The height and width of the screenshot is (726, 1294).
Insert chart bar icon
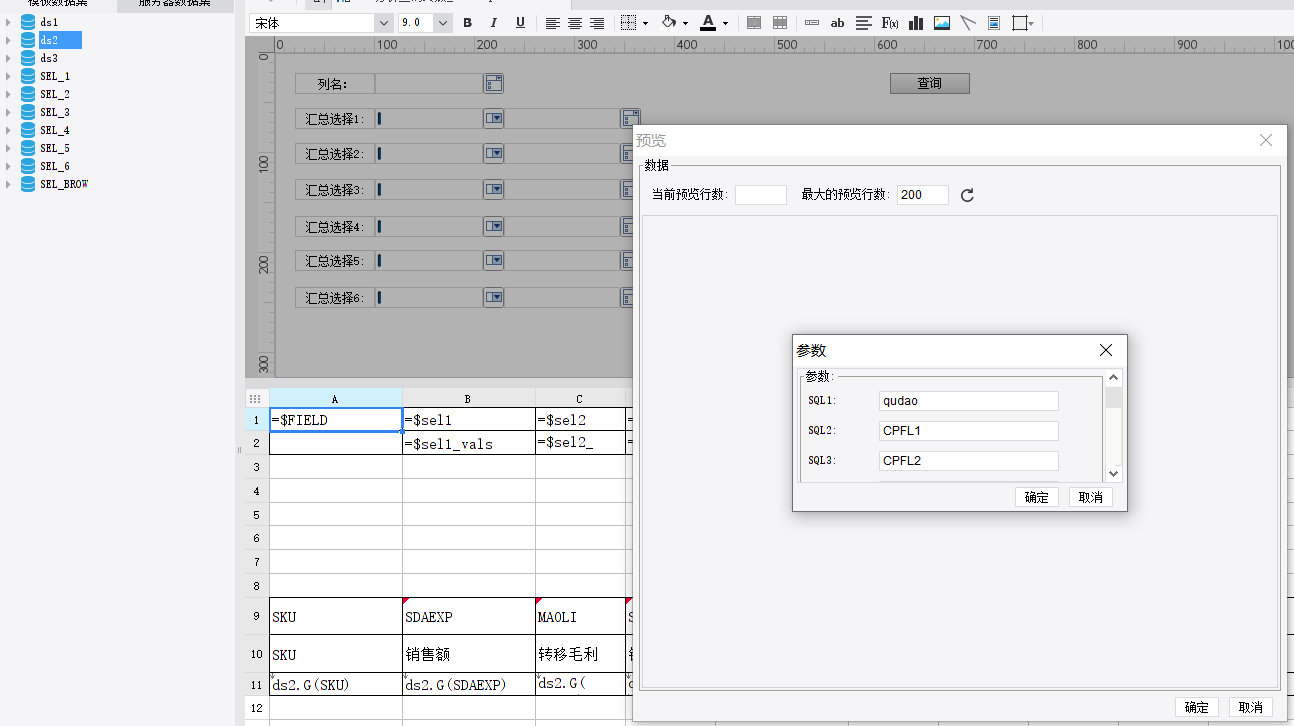[916, 23]
